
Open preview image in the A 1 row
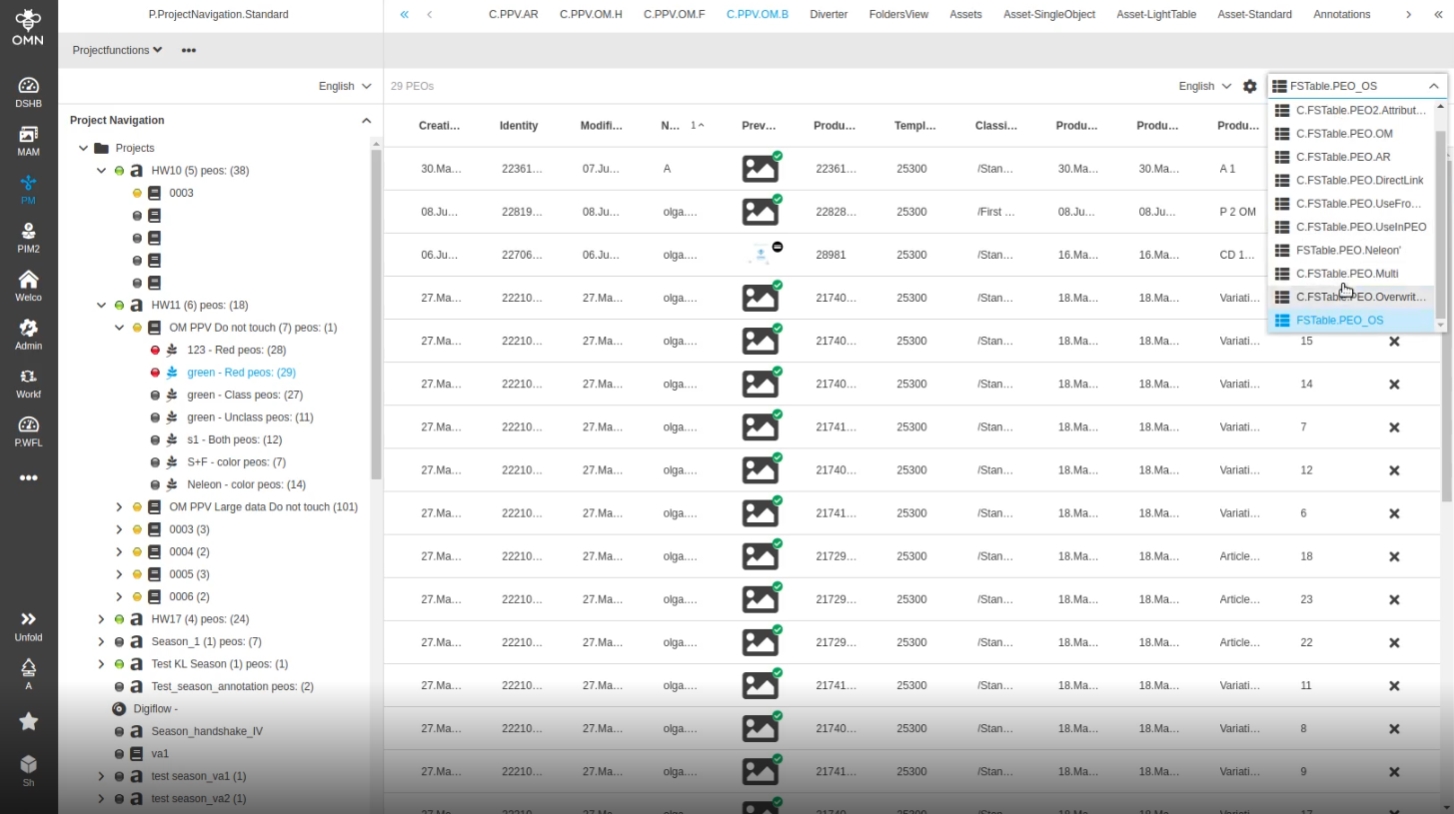point(761,168)
